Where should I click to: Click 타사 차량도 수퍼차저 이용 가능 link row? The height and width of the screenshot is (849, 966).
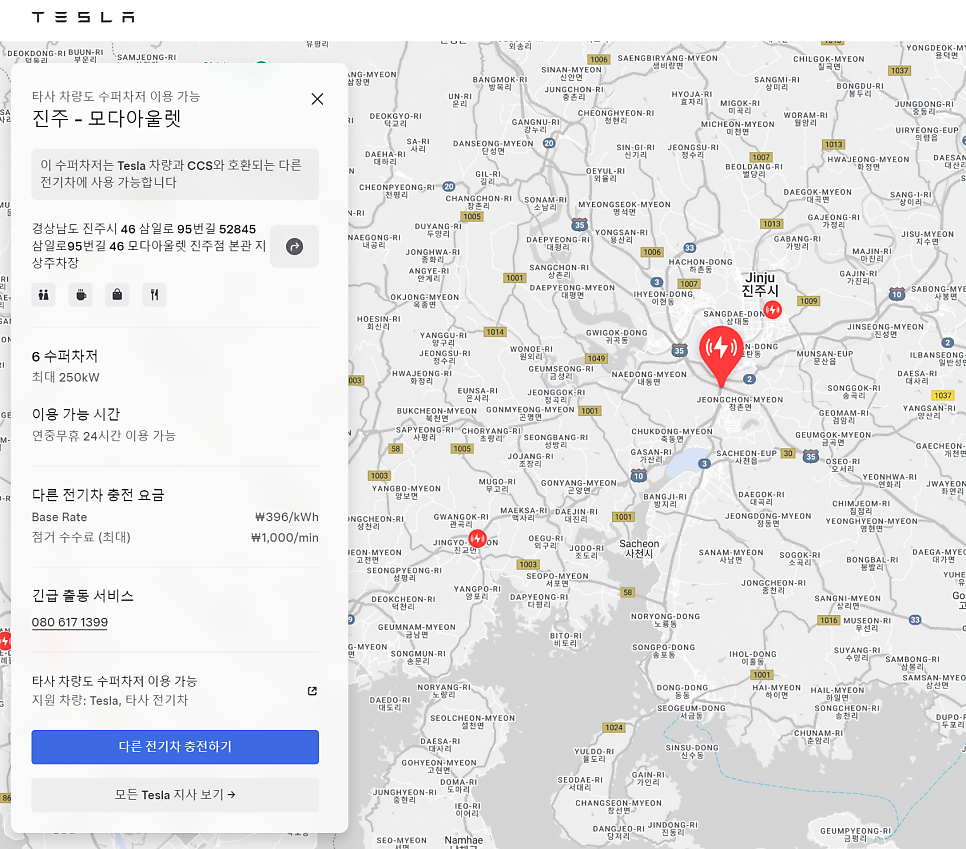point(176,691)
